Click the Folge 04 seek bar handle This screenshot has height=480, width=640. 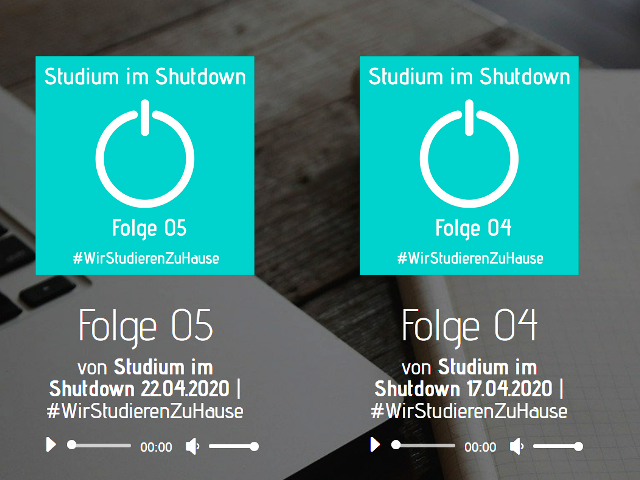(396, 445)
